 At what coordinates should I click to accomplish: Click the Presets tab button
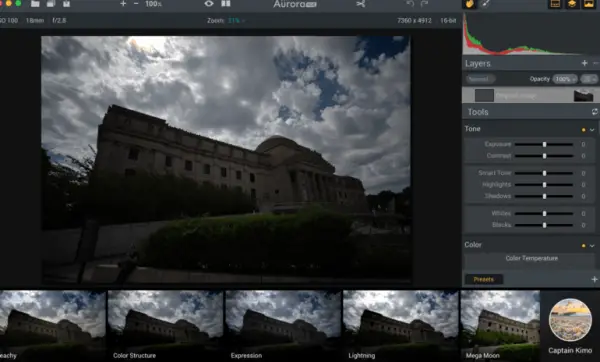pyautogui.click(x=484, y=279)
